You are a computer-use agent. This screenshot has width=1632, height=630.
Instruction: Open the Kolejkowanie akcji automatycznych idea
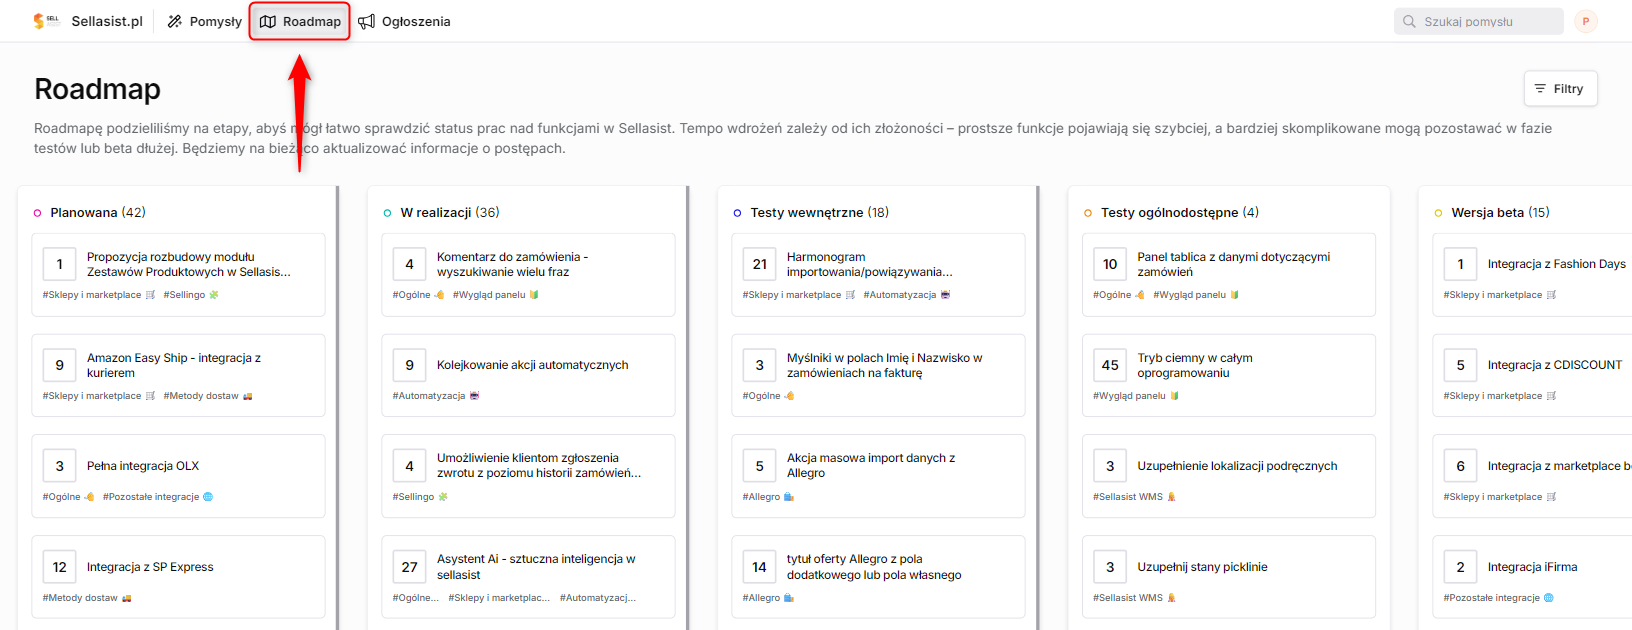pos(528,375)
